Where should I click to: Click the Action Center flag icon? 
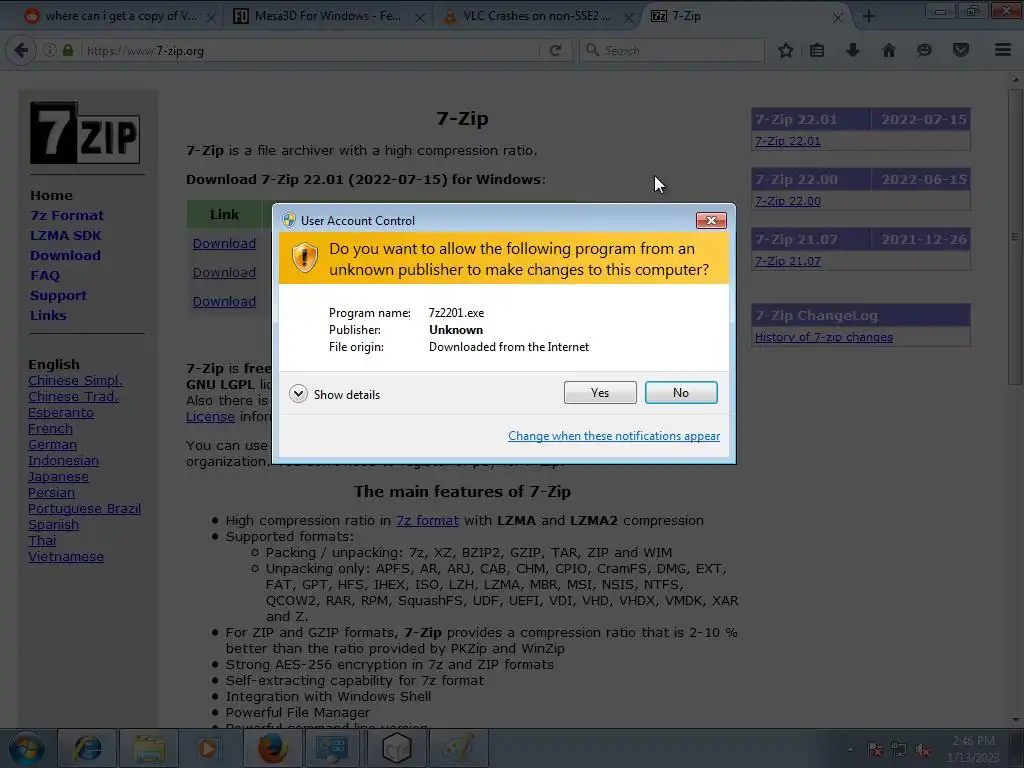click(875, 750)
